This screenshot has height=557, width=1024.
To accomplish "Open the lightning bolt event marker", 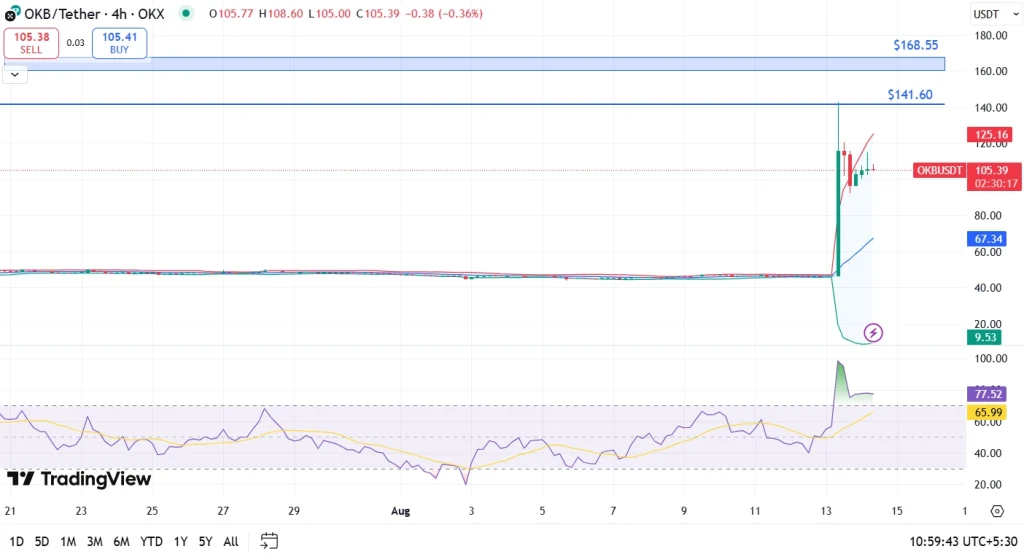I will (873, 333).
